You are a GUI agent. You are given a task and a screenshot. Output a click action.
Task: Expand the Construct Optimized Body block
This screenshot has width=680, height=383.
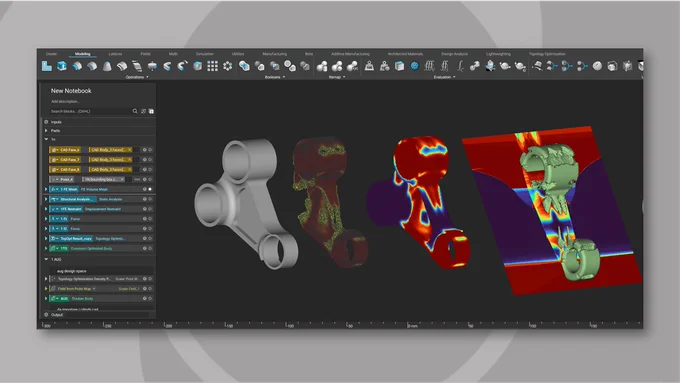[x=46, y=249]
